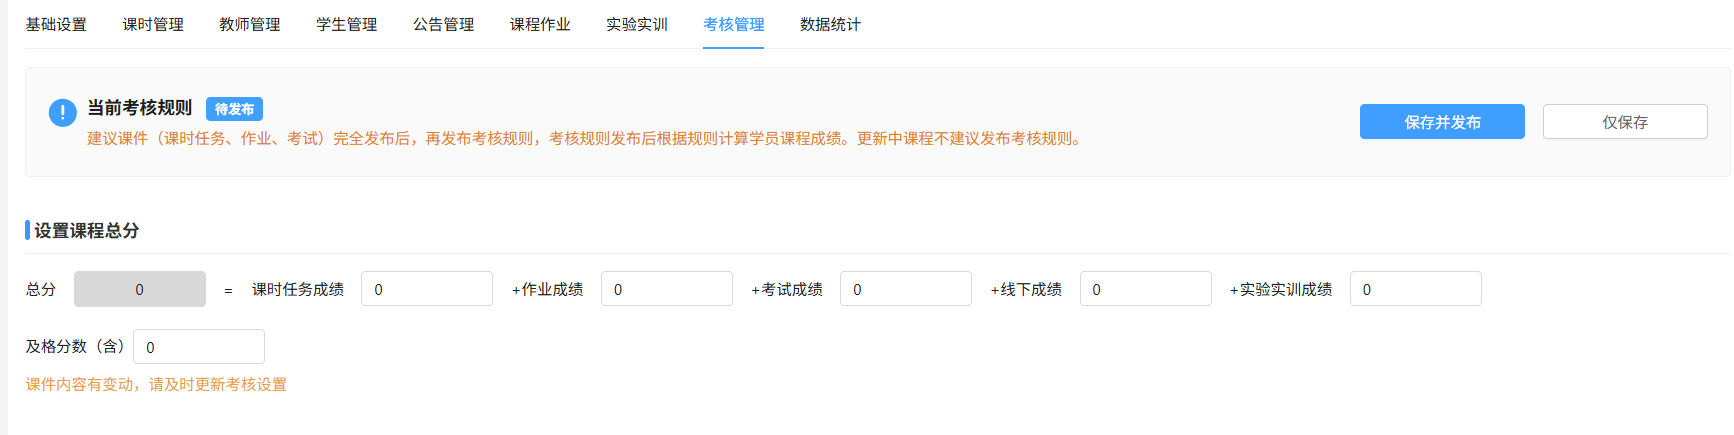Focus the 课时任务成绩 score input
1734x435 pixels.
[427, 289]
